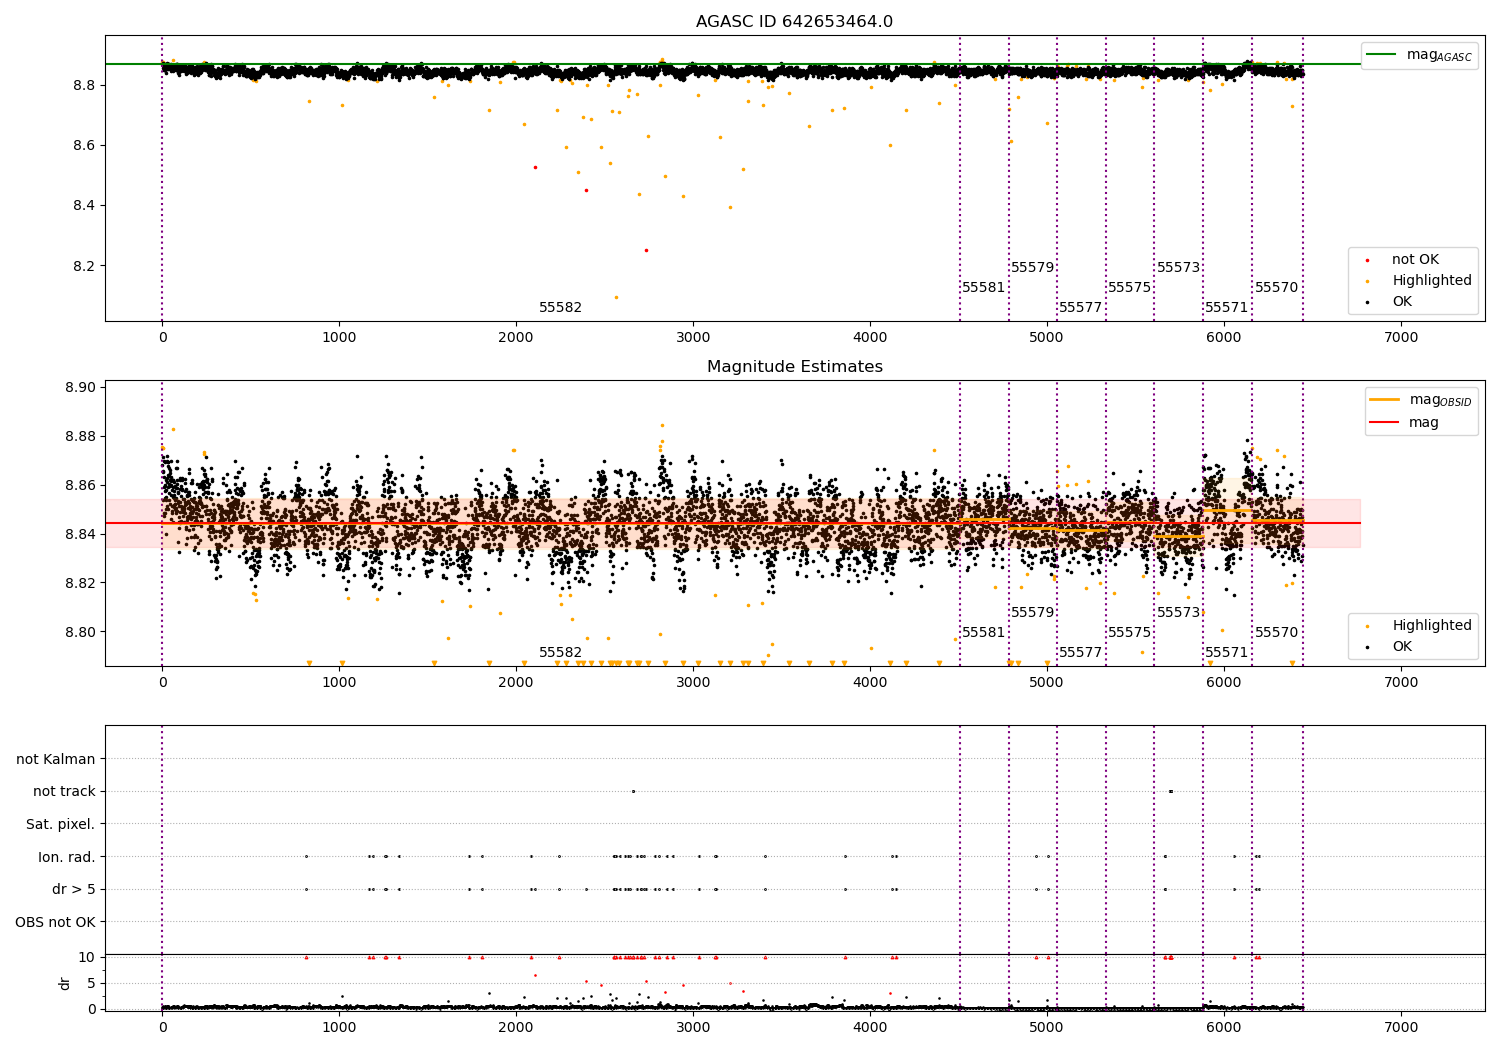The image size is (1500, 1050).
Task: Click the red dot swatch beside 'not OK'
Action: [x=1367, y=261]
